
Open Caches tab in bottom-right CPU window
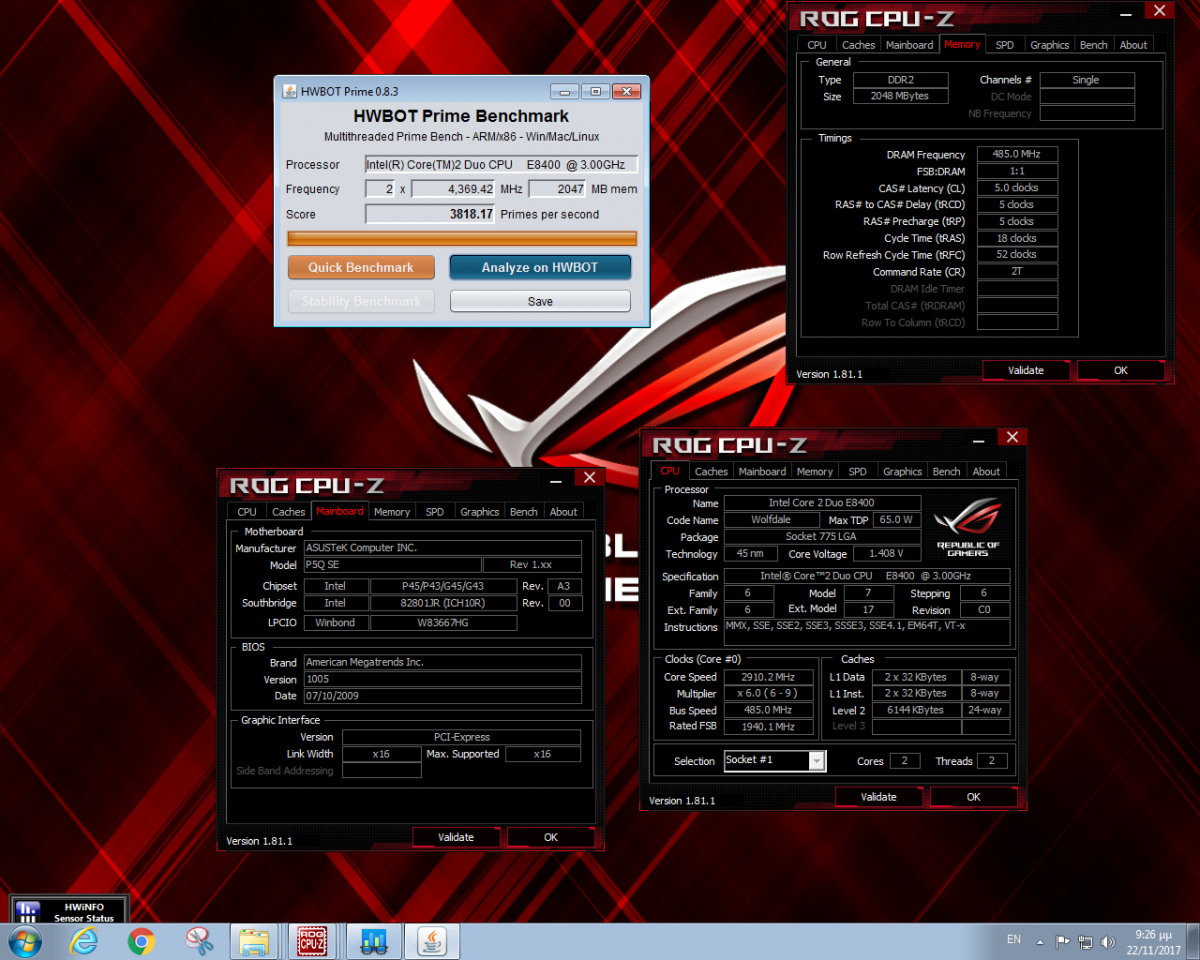[711, 472]
